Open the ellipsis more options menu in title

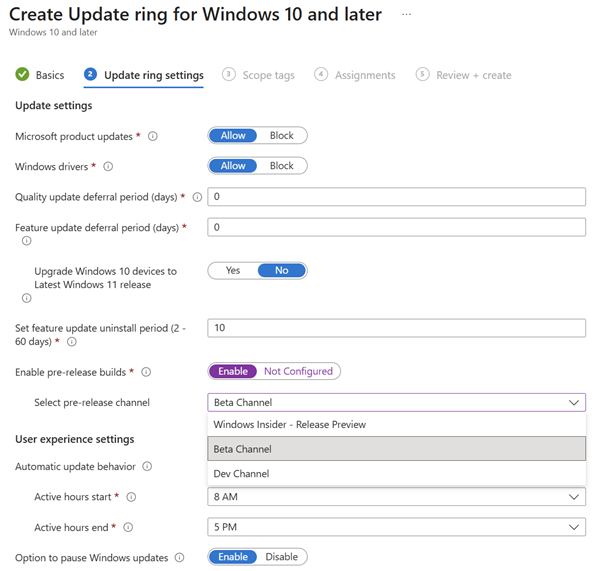point(405,15)
